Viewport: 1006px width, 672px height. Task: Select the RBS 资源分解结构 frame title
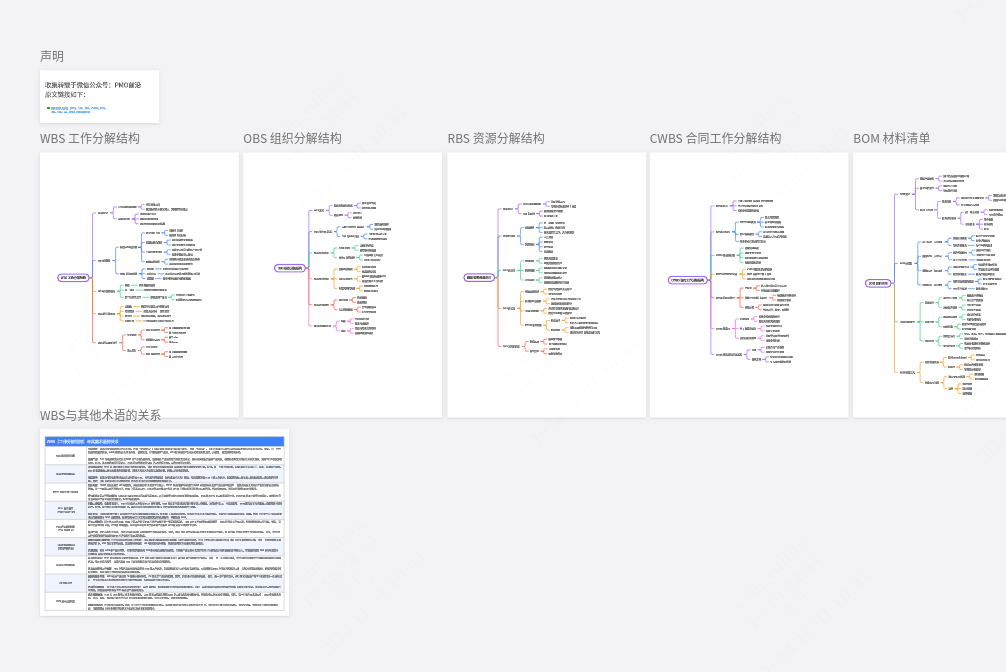[496, 139]
